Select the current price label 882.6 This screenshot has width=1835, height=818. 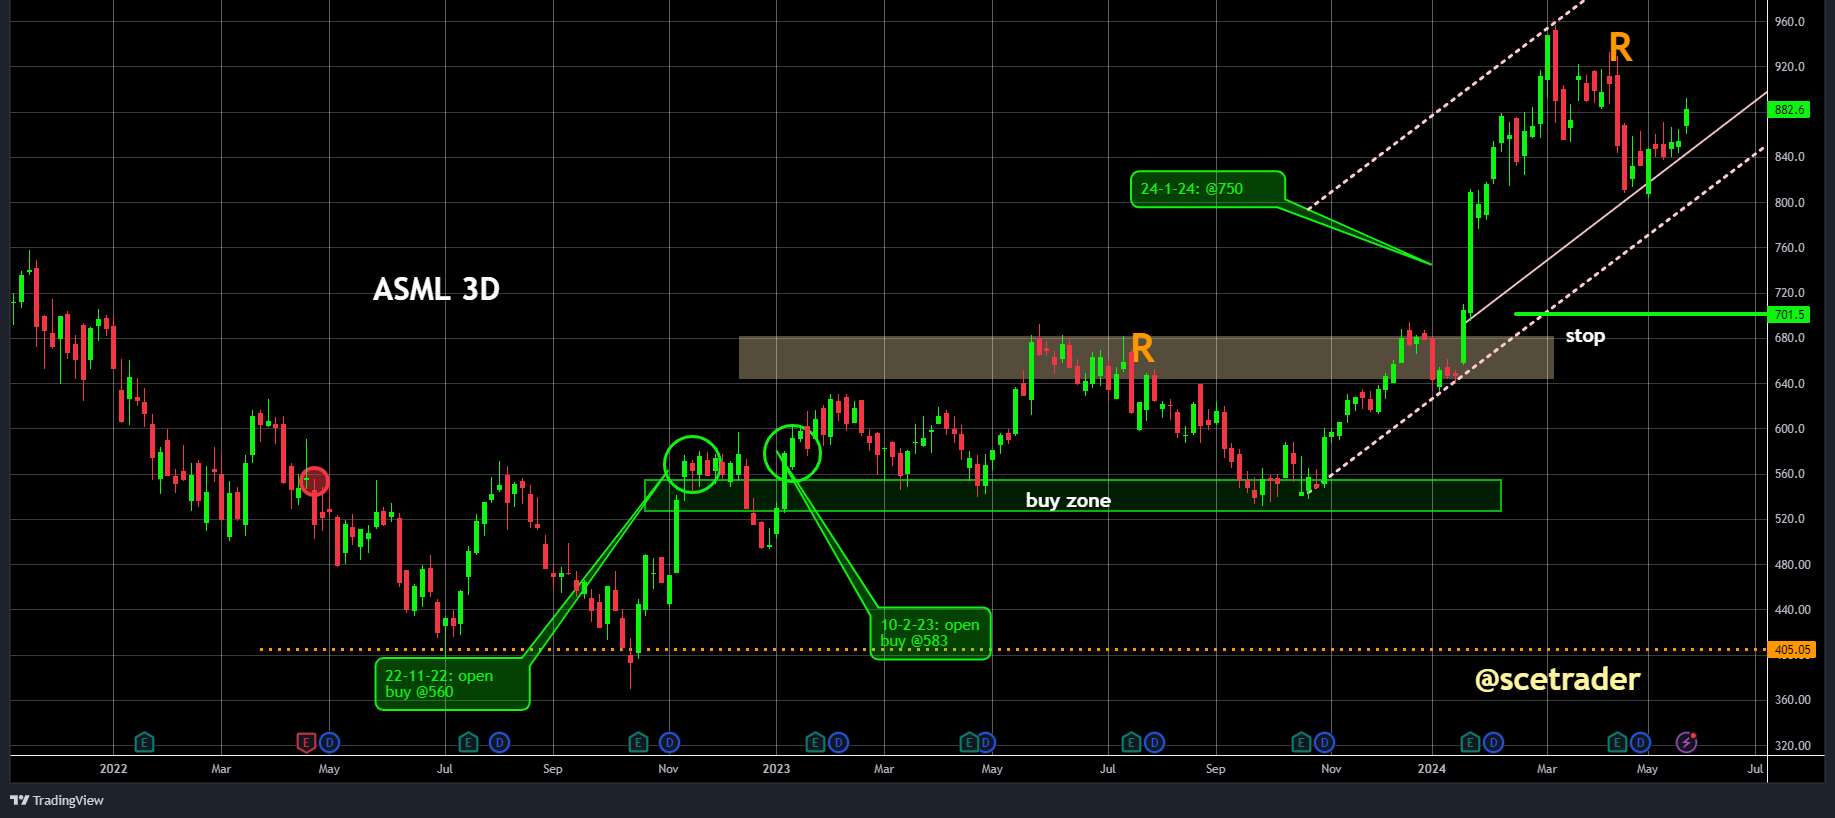pos(1790,110)
